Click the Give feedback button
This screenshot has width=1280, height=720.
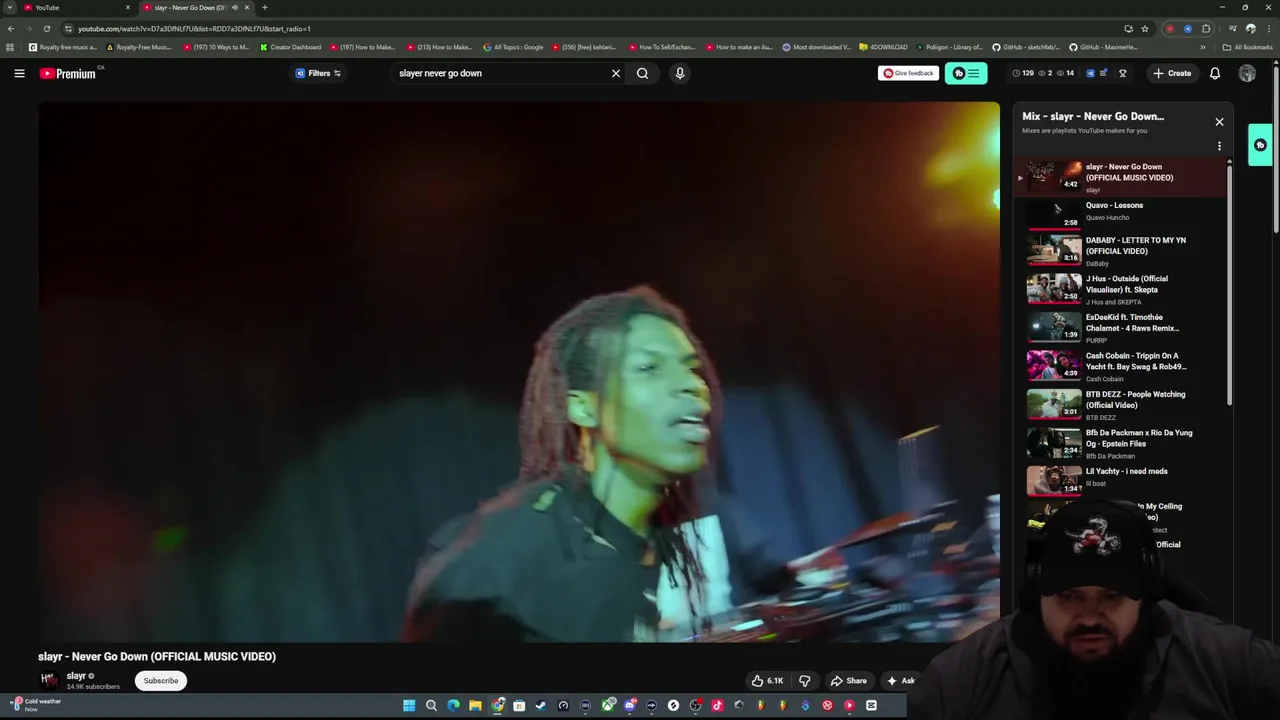pos(908,73)
